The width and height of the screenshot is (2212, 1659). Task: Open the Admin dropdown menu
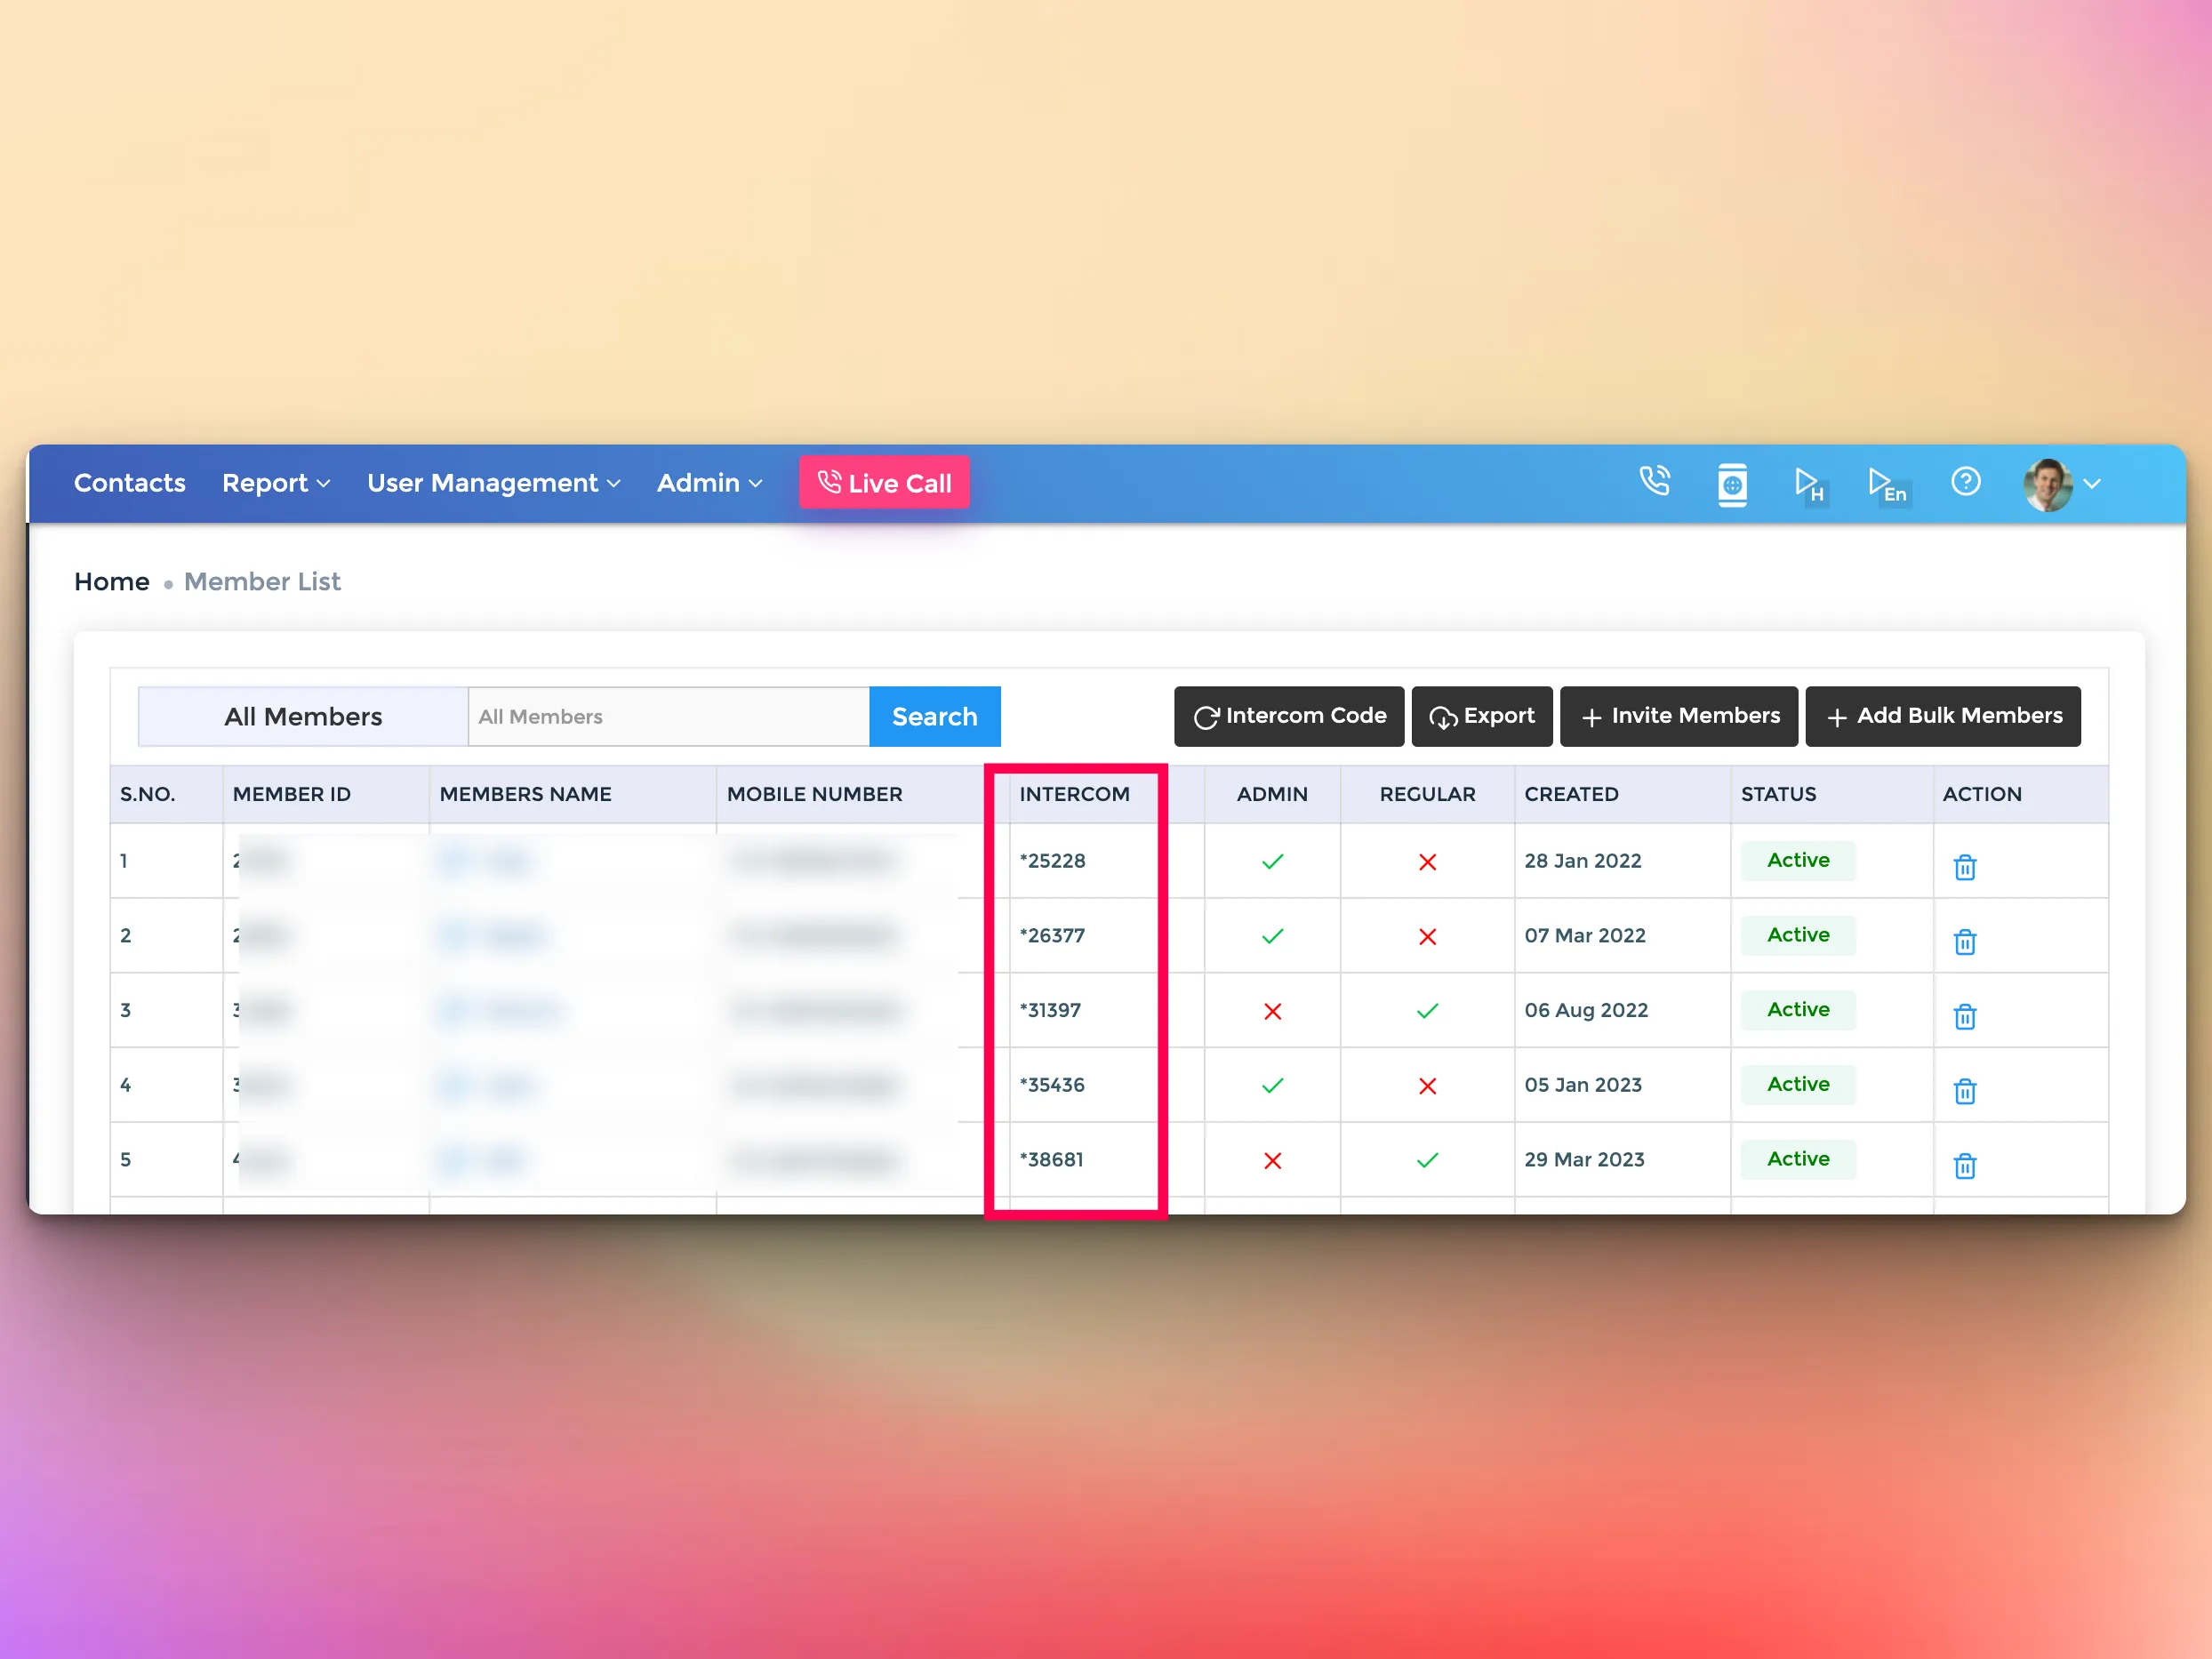pos(709,483)
